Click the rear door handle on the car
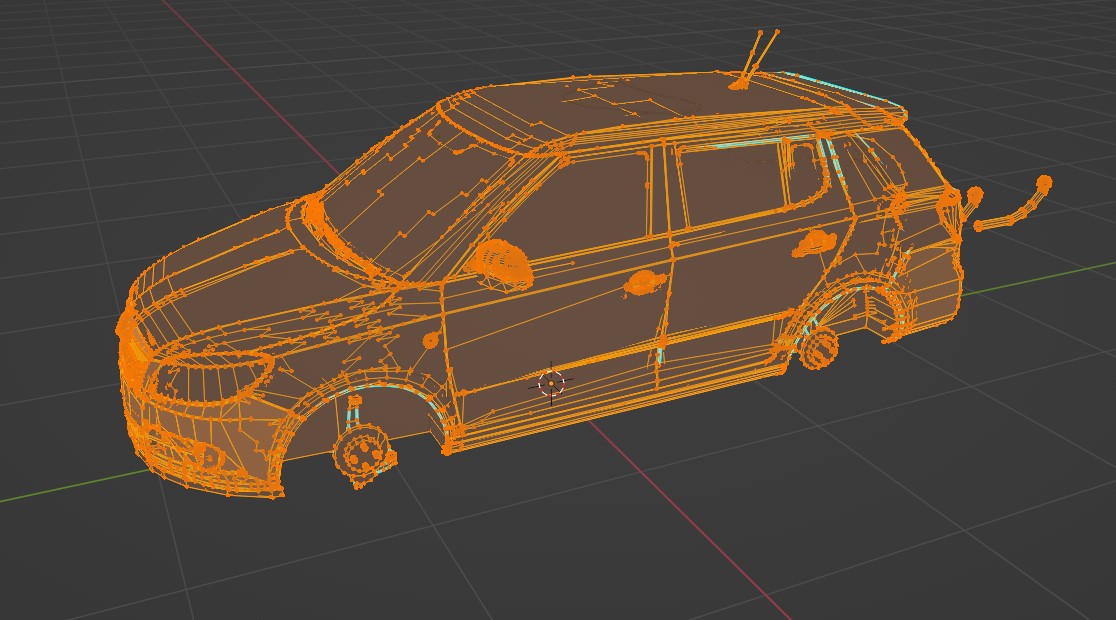The height and width of the screenshot is (620, 1116). 813,245
